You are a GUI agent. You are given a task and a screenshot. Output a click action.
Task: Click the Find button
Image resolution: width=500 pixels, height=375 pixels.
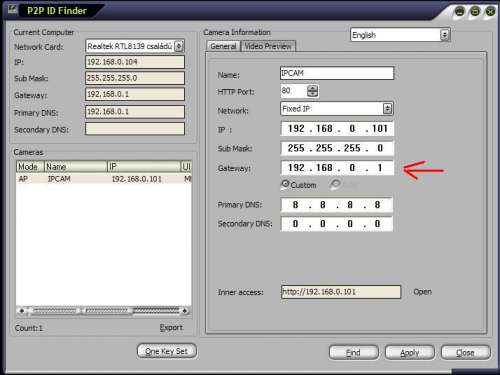[x=353, y=352]
